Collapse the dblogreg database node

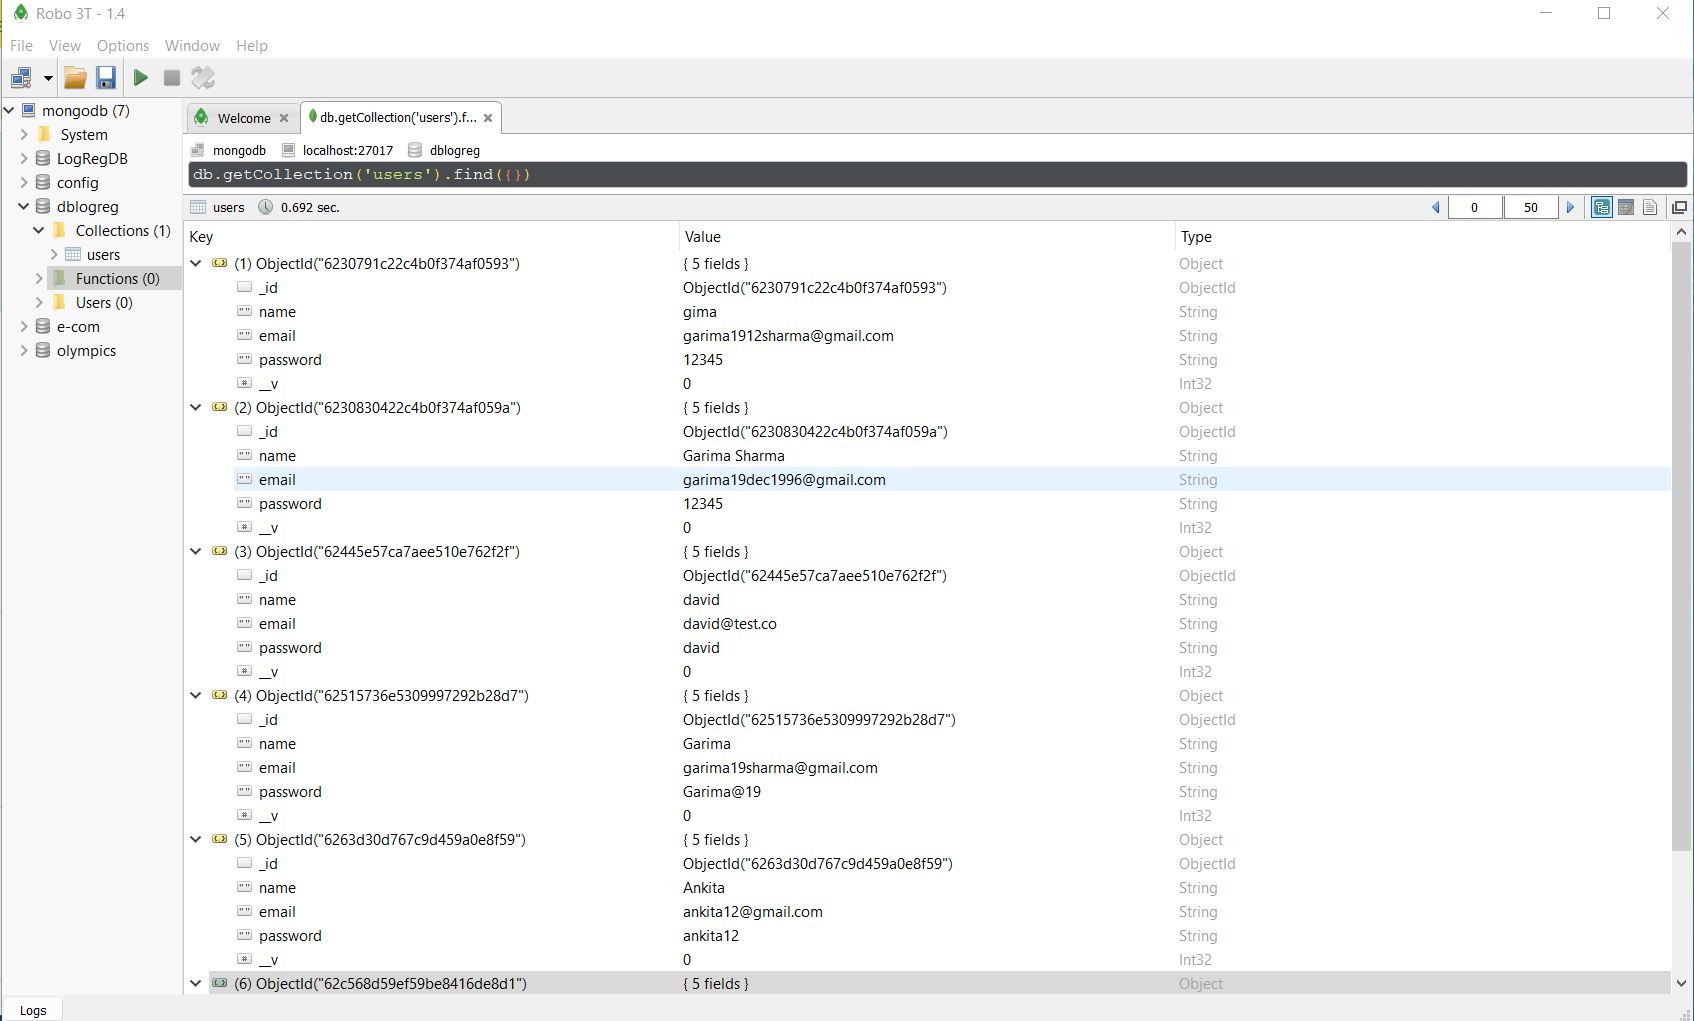coord(24,206)
